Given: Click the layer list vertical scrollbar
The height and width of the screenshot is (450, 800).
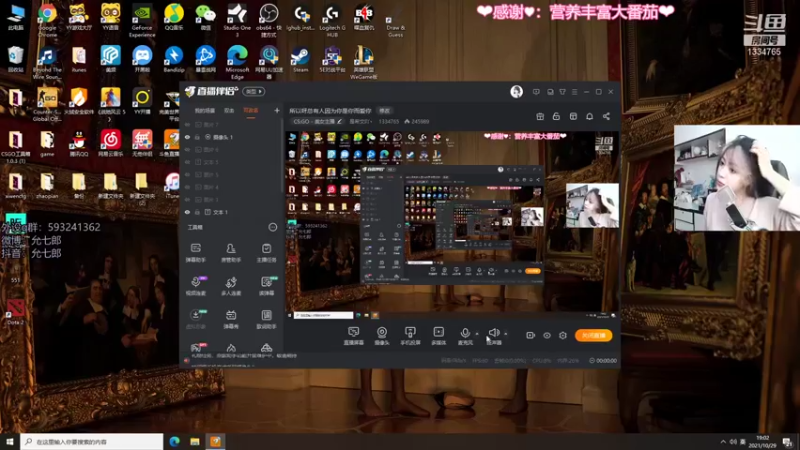Looking at the screenshot, I should pyautogui.click(x=282, y=156).
